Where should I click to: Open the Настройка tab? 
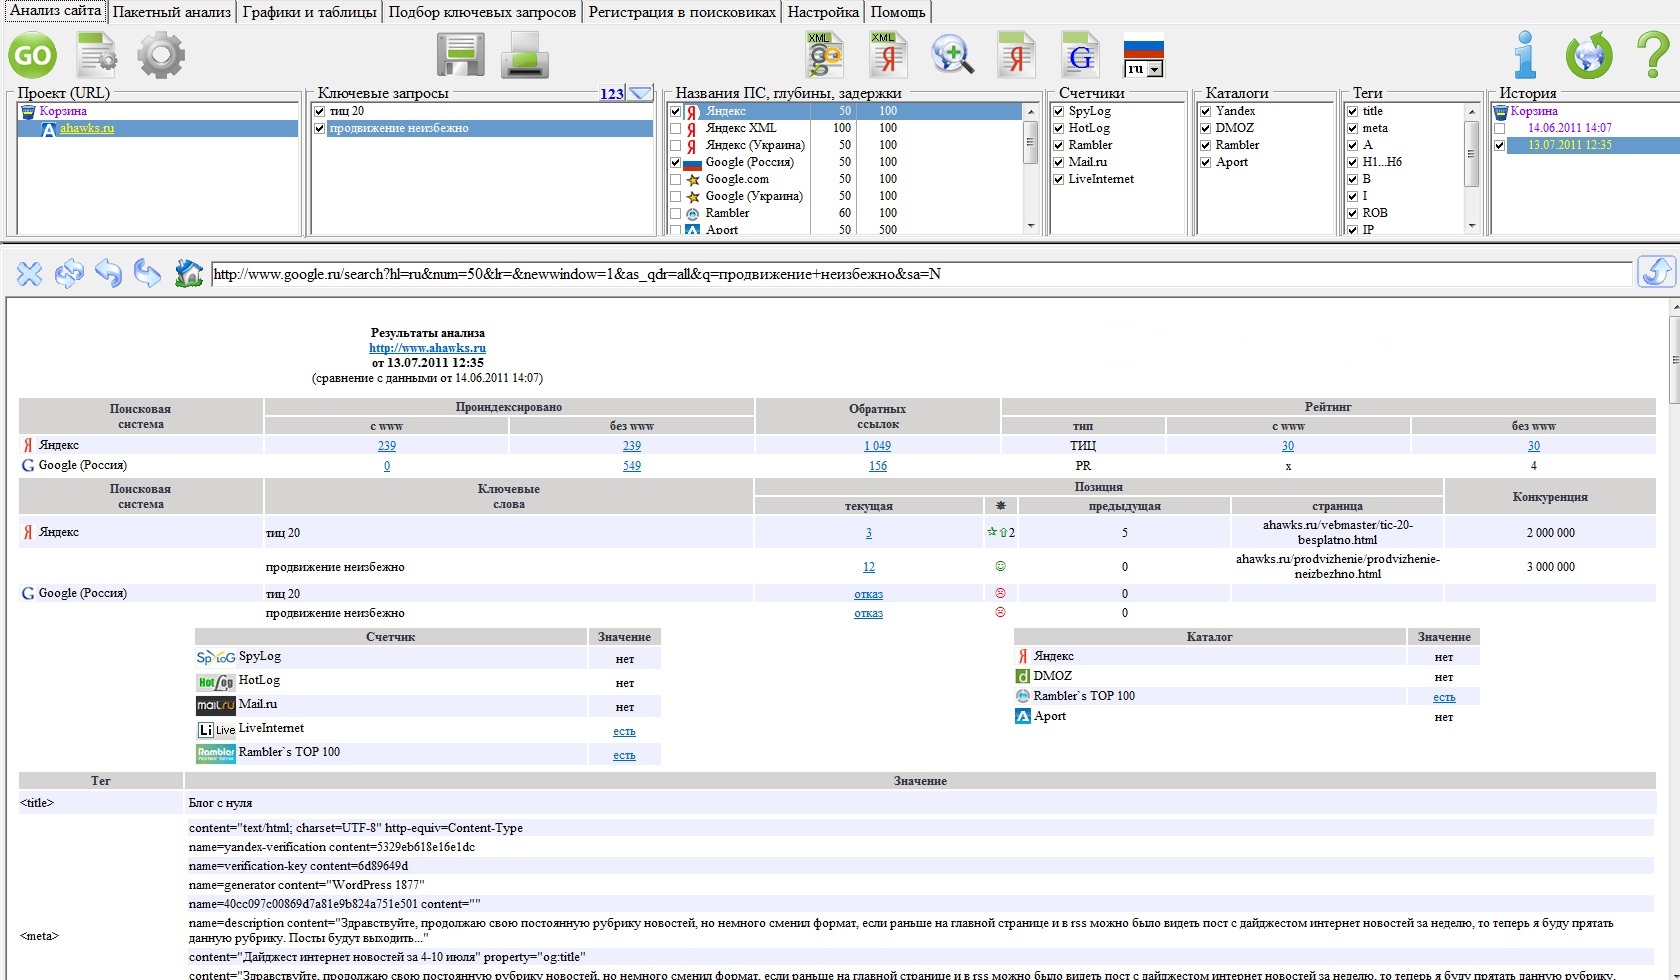823,12
